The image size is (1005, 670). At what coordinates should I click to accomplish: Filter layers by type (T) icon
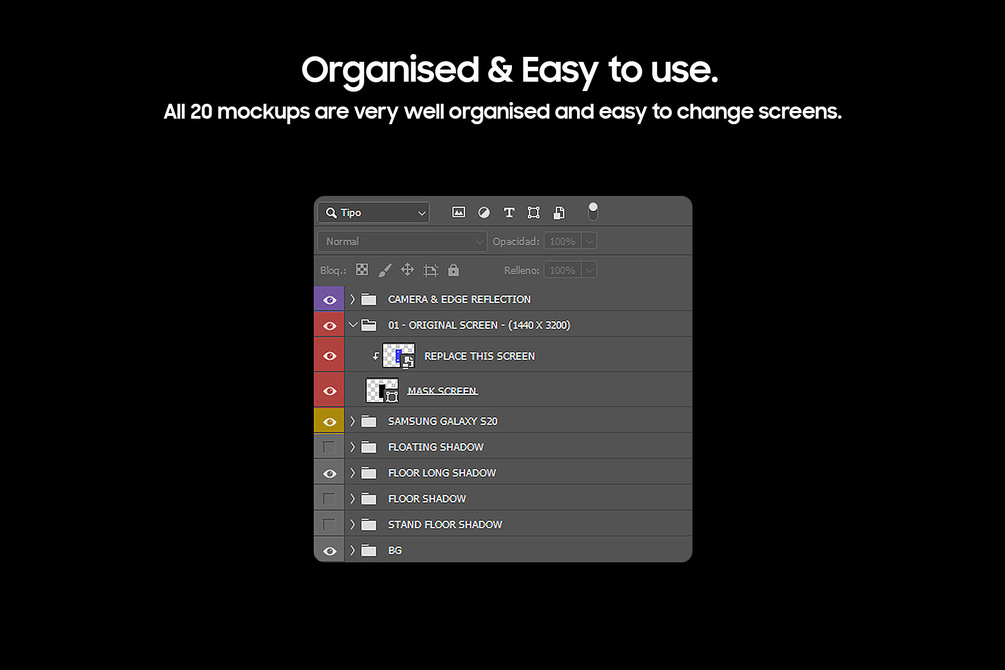click(x=509, y=212)
